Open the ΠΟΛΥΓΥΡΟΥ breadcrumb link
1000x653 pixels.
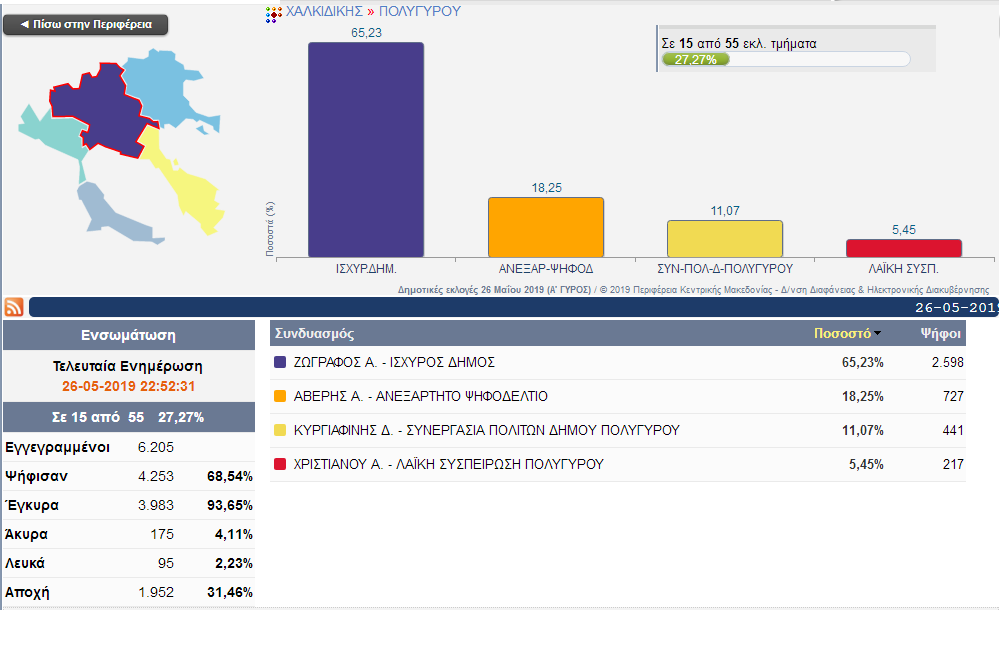tap(420, 12)
